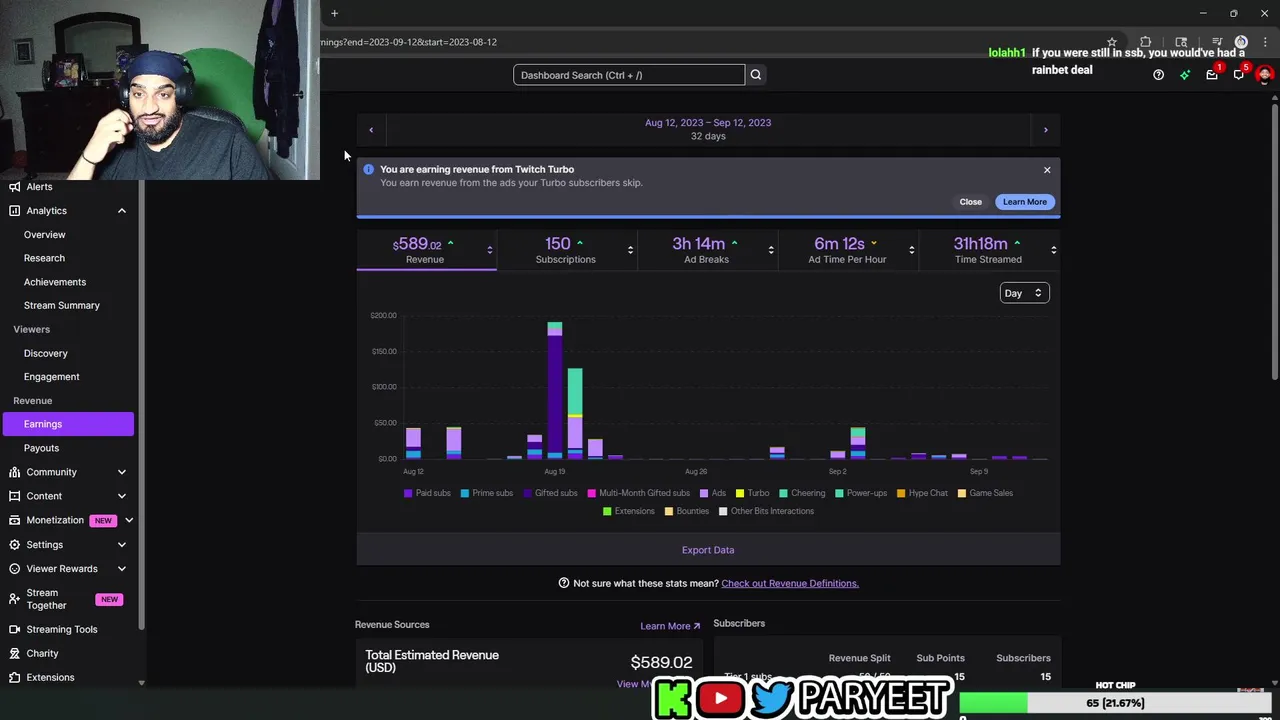Click the Alerts megaphone icon
1280x720 pixels.
tap(14, 187)
